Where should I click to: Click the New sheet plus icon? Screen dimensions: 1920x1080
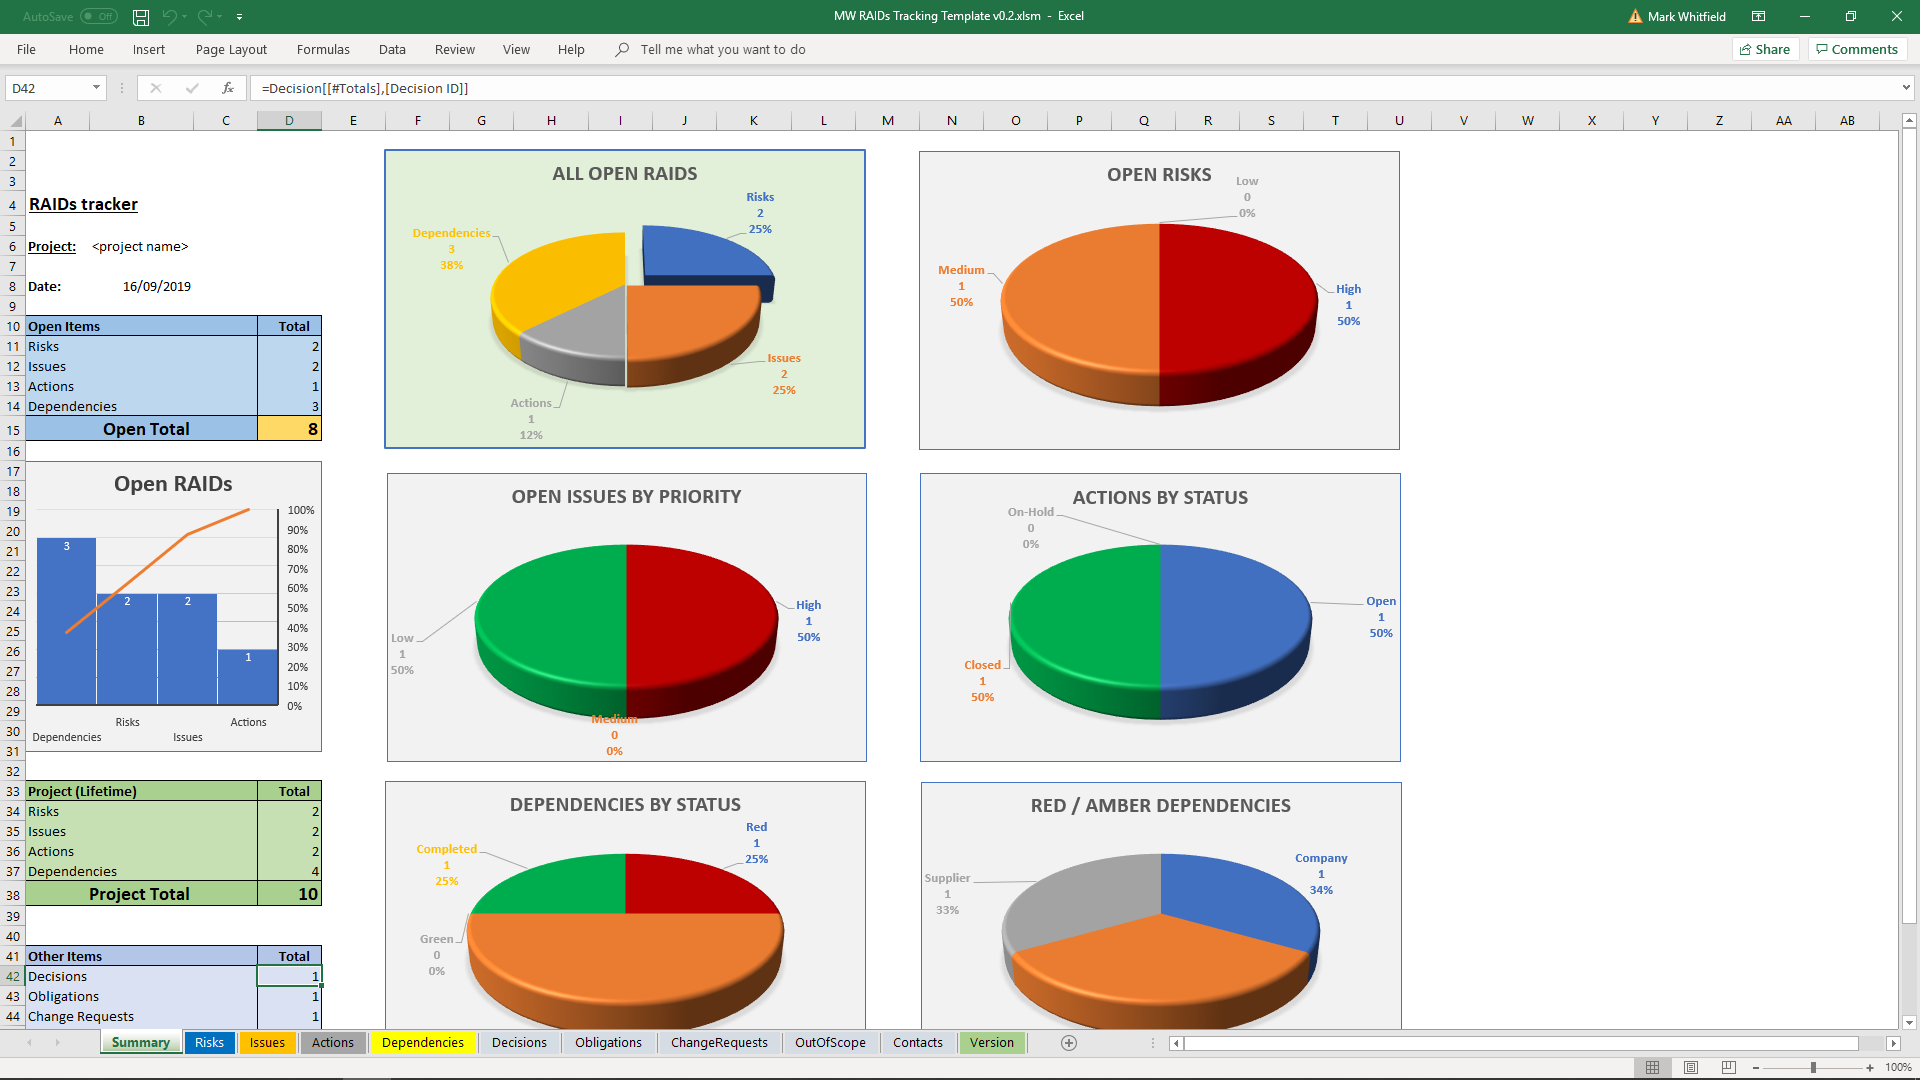(1069, 1043)
